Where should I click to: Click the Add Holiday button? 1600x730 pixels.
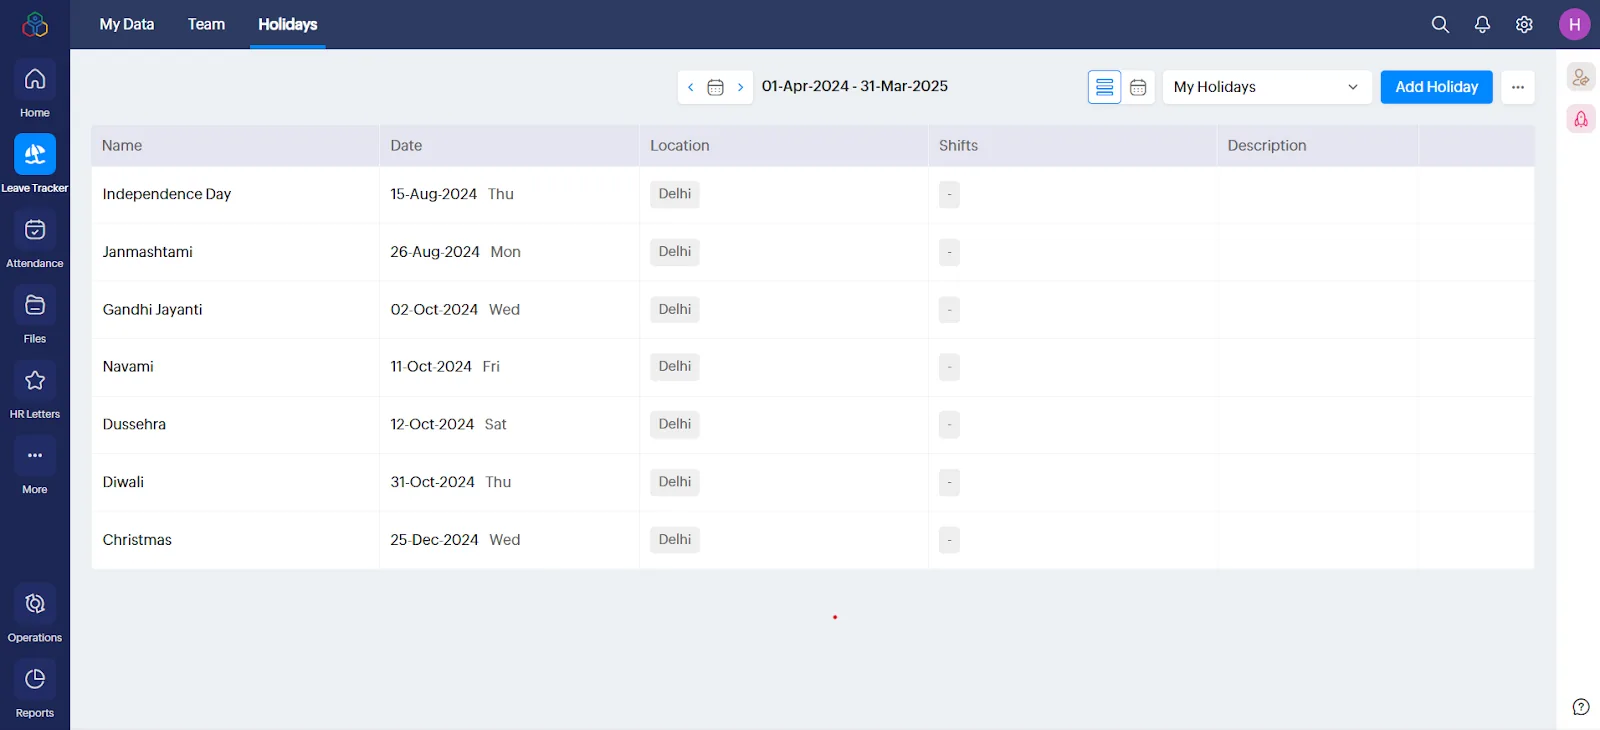pos(1436,87)
